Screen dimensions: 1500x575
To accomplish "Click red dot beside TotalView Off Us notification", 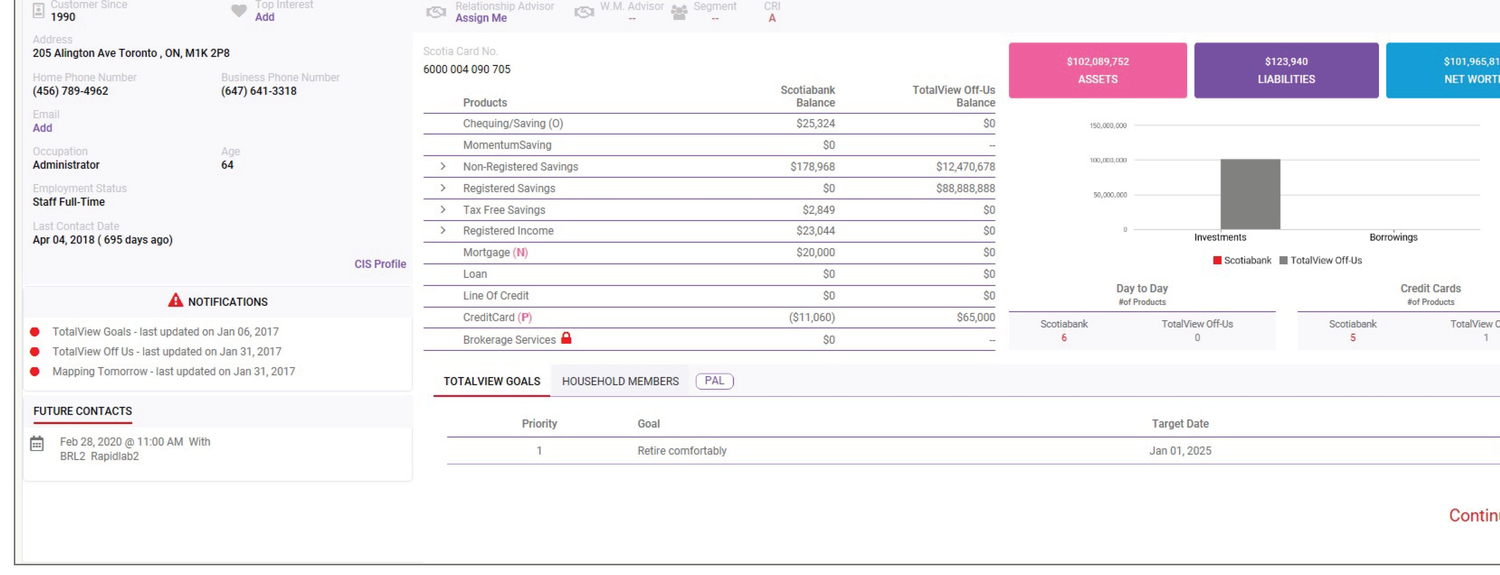I will [35, 352].
